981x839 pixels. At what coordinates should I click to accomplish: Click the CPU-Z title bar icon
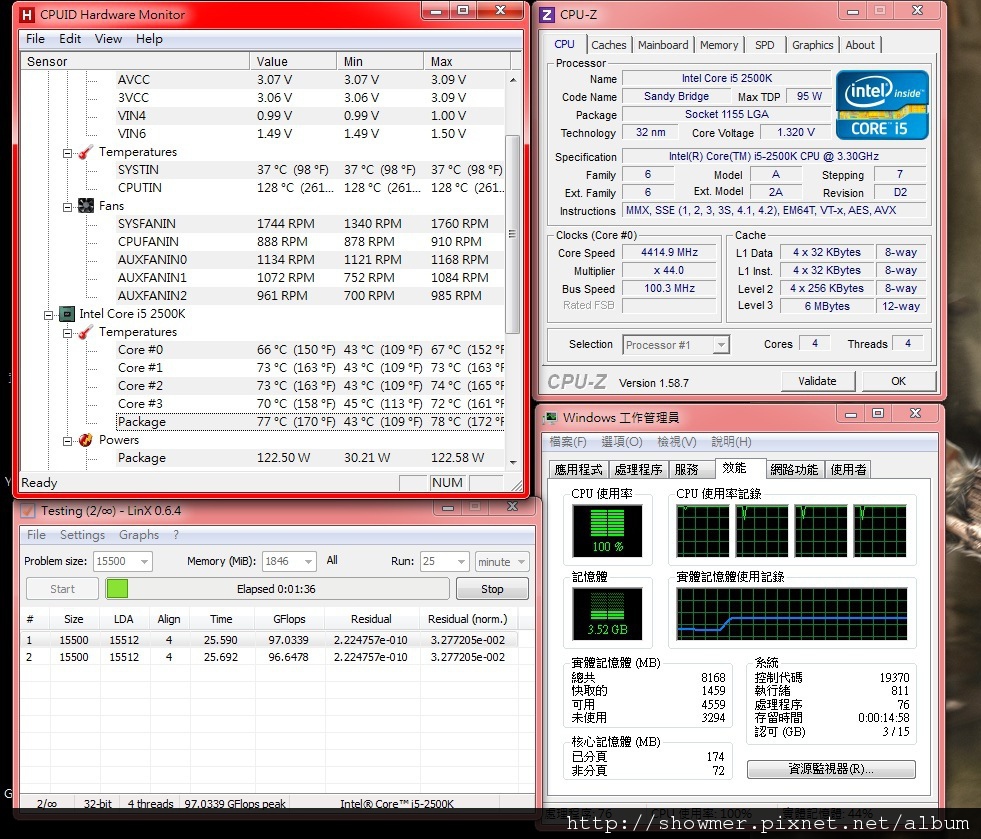tap(547, 14)
